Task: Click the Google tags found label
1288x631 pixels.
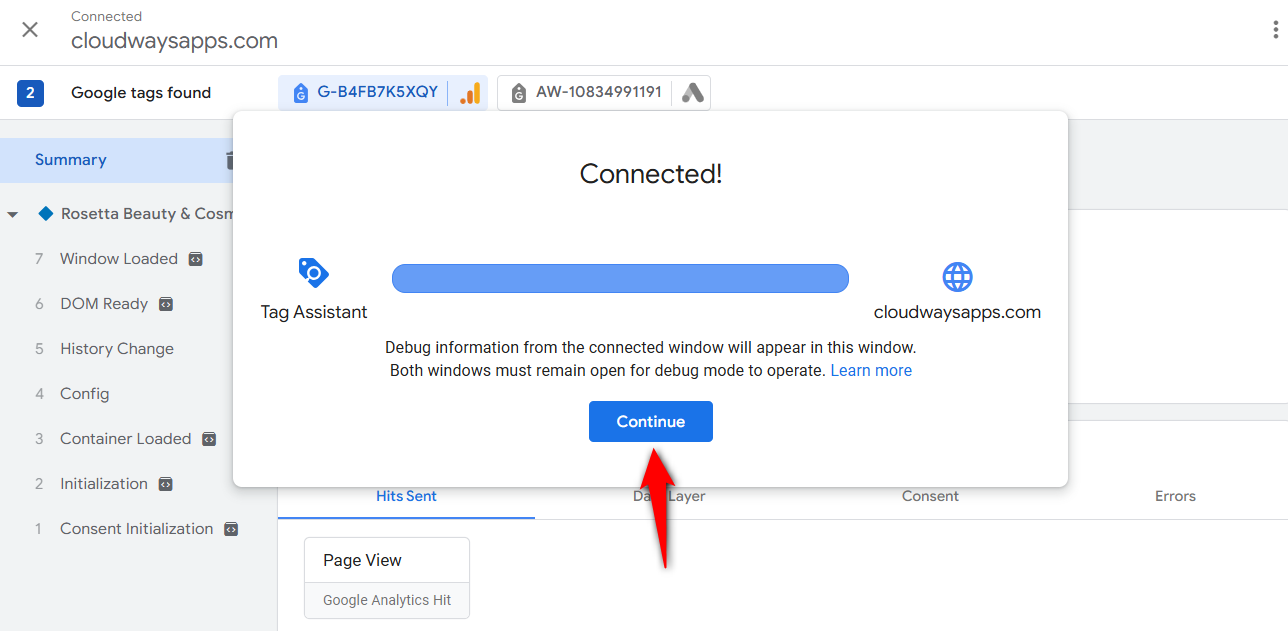Action: pos(141,93)
